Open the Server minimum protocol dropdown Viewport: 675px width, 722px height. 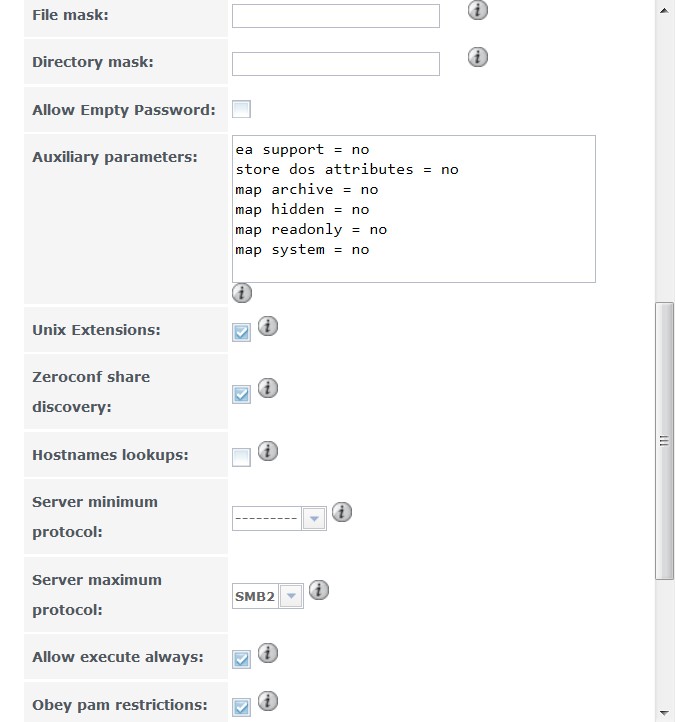[x=279, y=518]
